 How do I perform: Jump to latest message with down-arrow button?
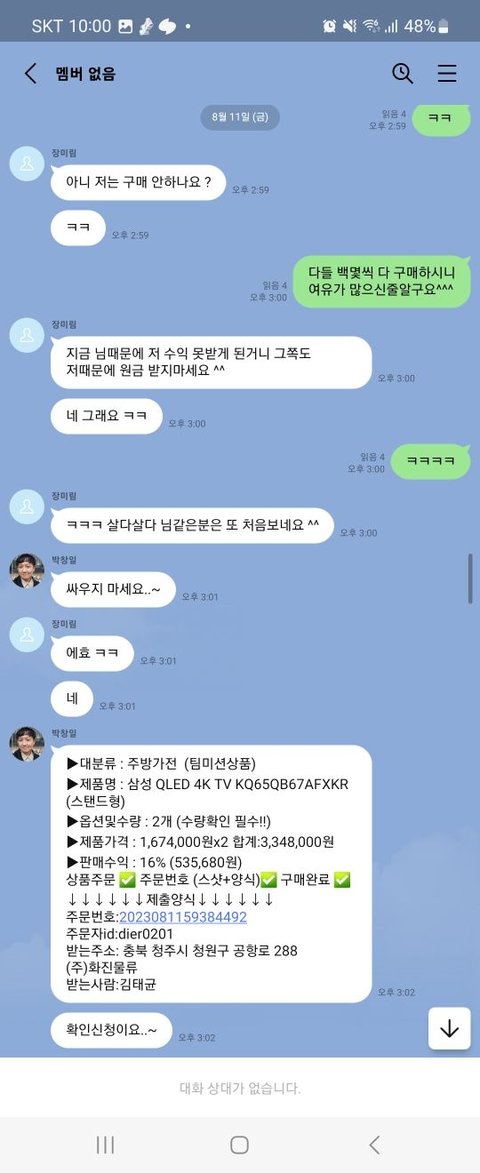click(x=449, y=1029)
